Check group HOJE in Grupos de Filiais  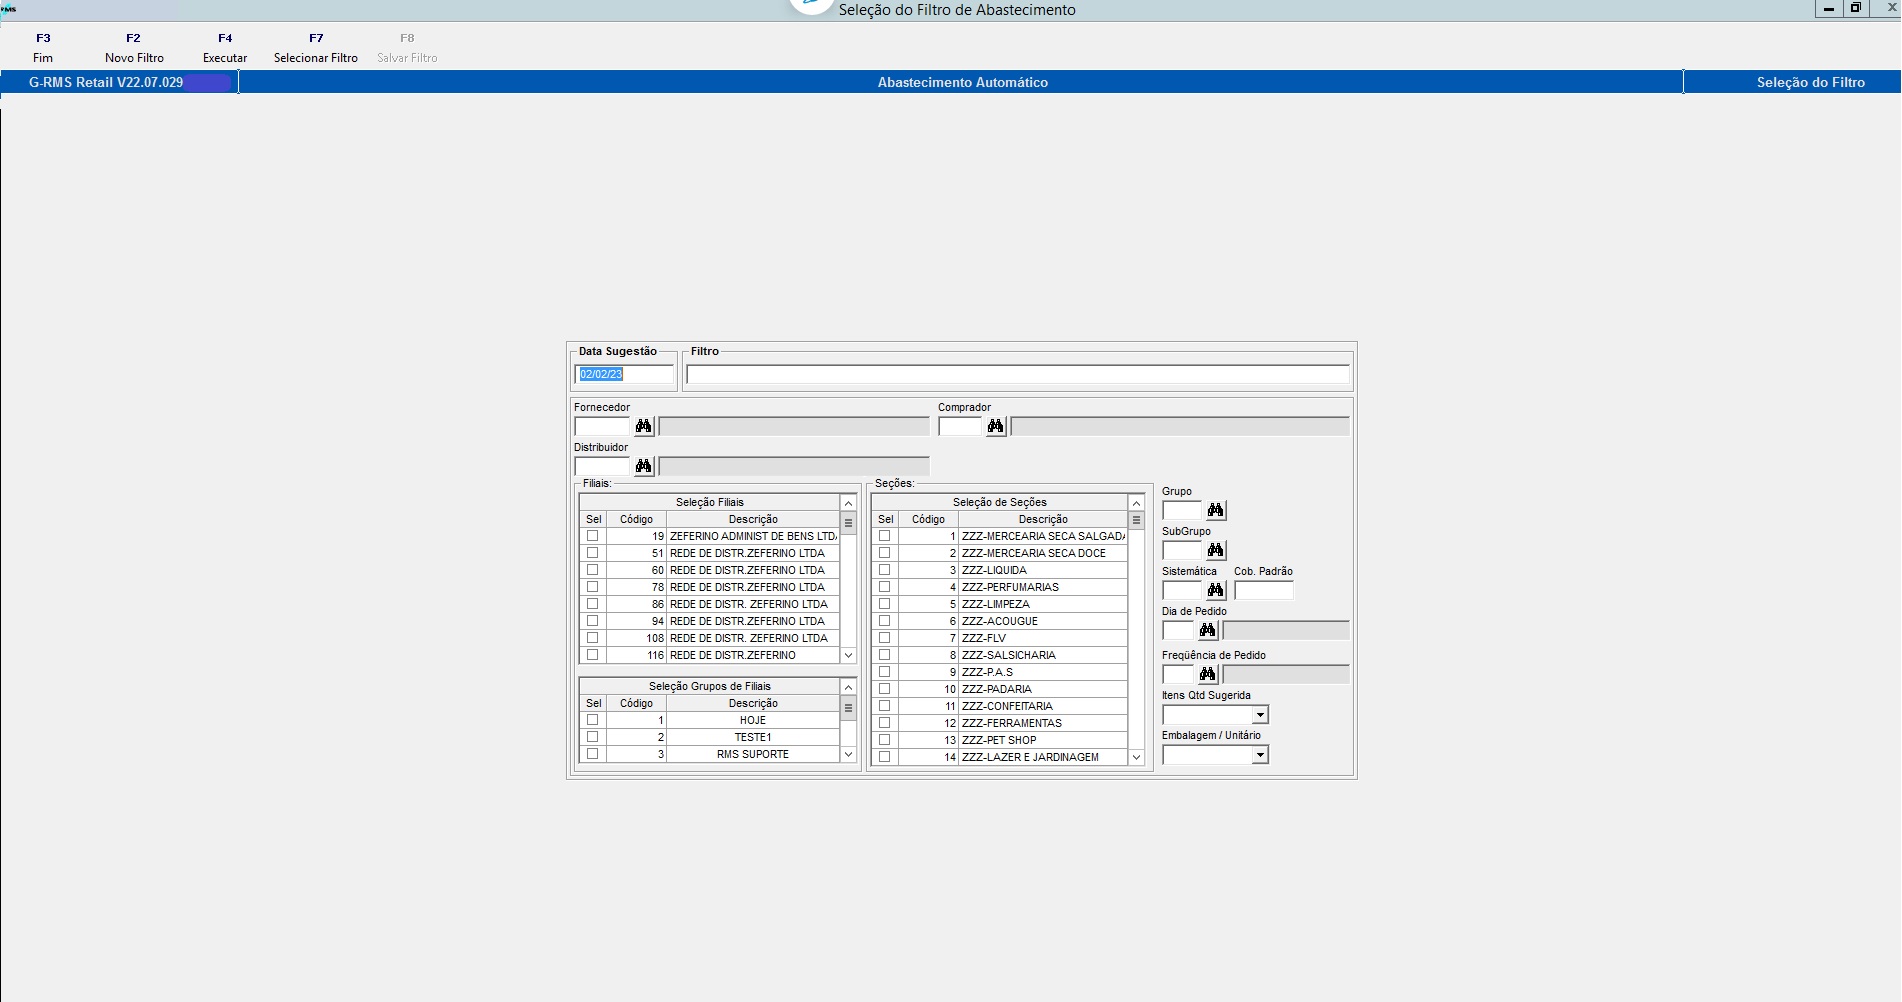pyautogui.click(x=592, y=720)
